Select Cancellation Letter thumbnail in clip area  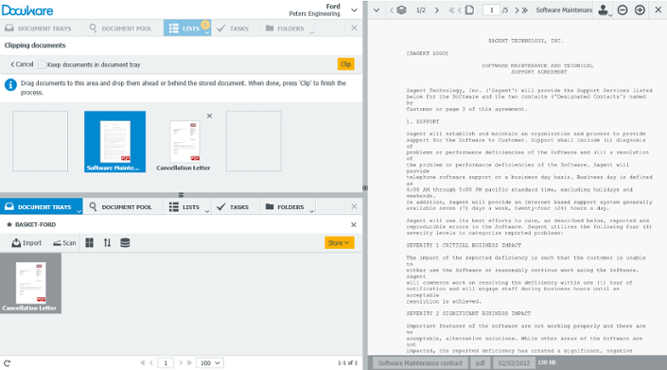coord(183,146)
